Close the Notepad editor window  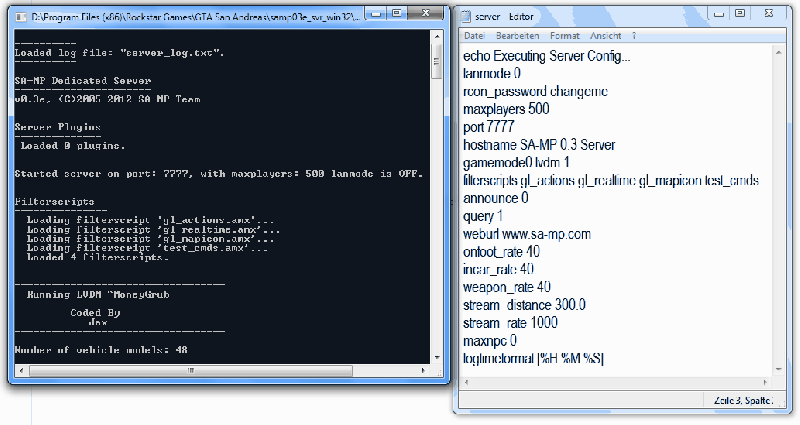[770, 14]
